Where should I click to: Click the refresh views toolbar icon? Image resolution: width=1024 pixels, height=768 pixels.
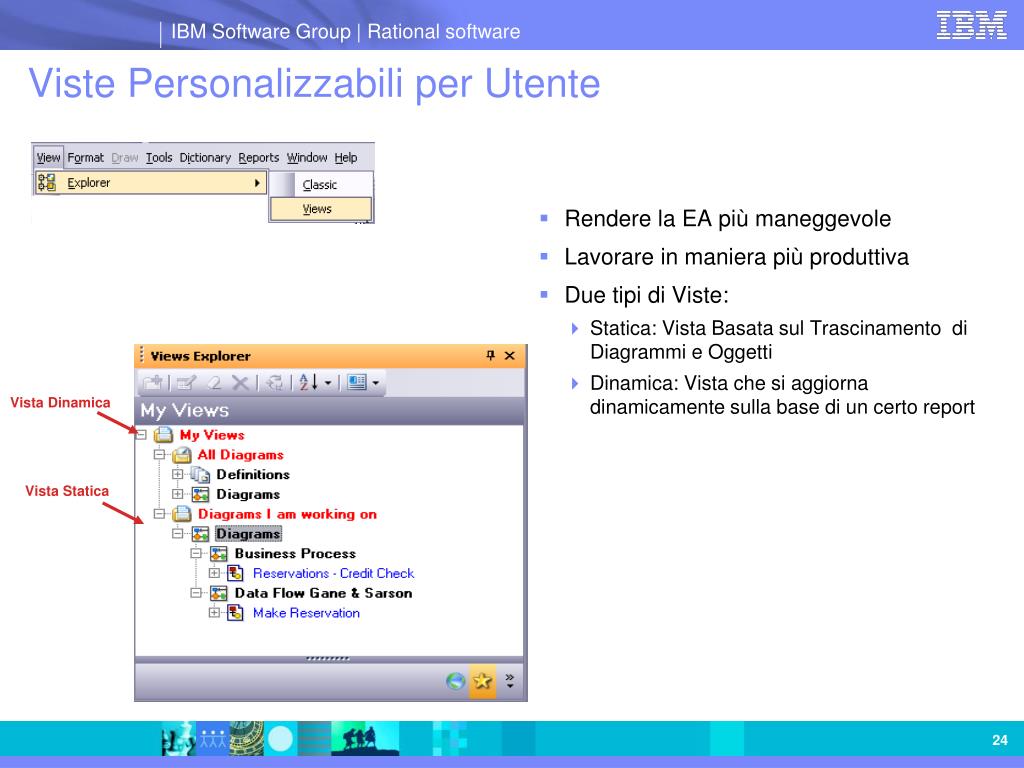coord(274,383)
